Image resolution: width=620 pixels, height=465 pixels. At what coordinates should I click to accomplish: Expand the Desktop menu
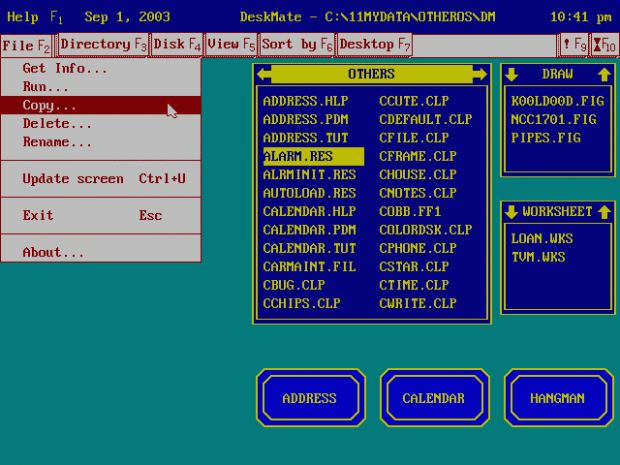375,45
